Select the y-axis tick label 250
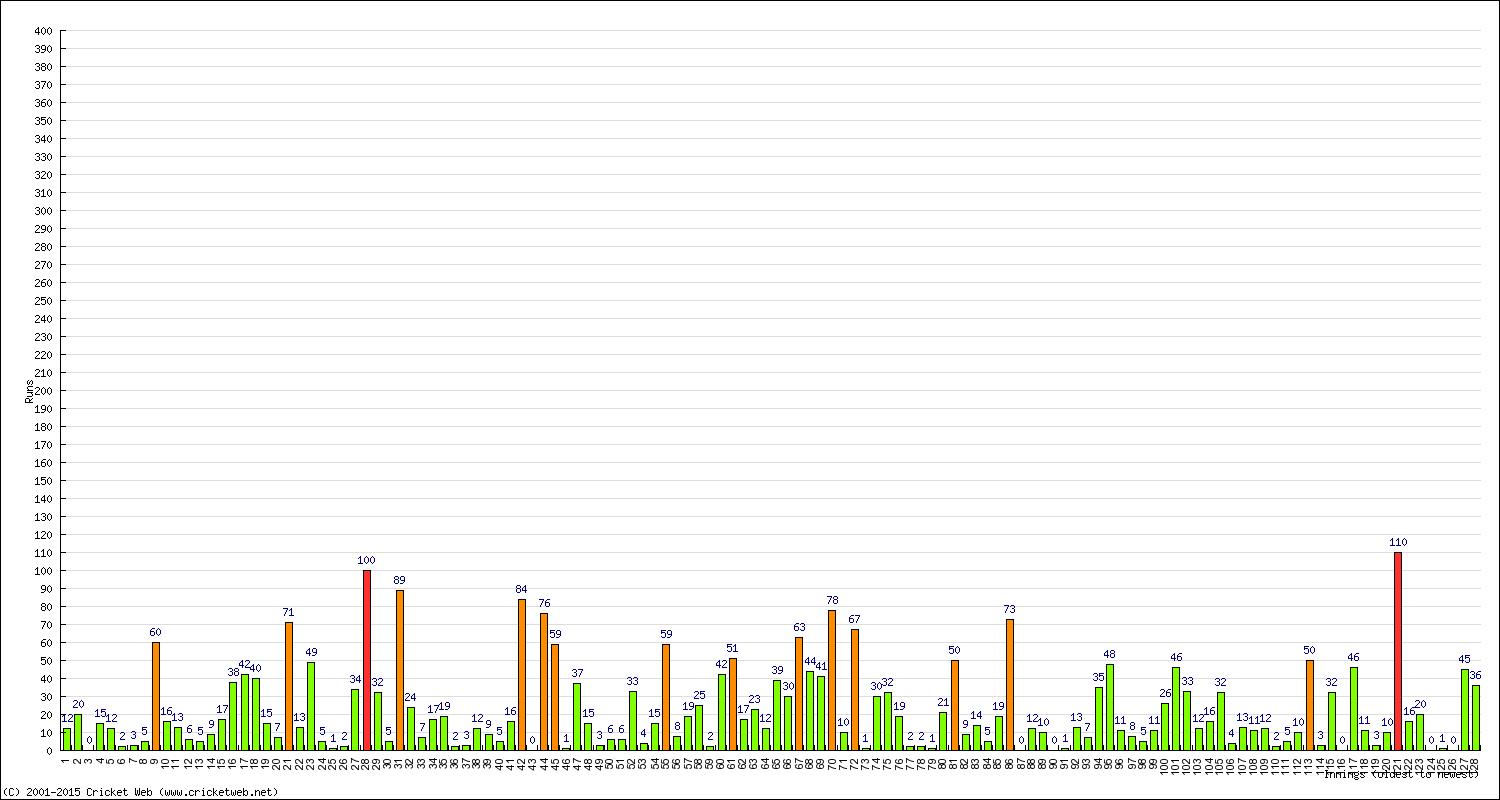Screen dimensions: 1500x800 point(43,301)
